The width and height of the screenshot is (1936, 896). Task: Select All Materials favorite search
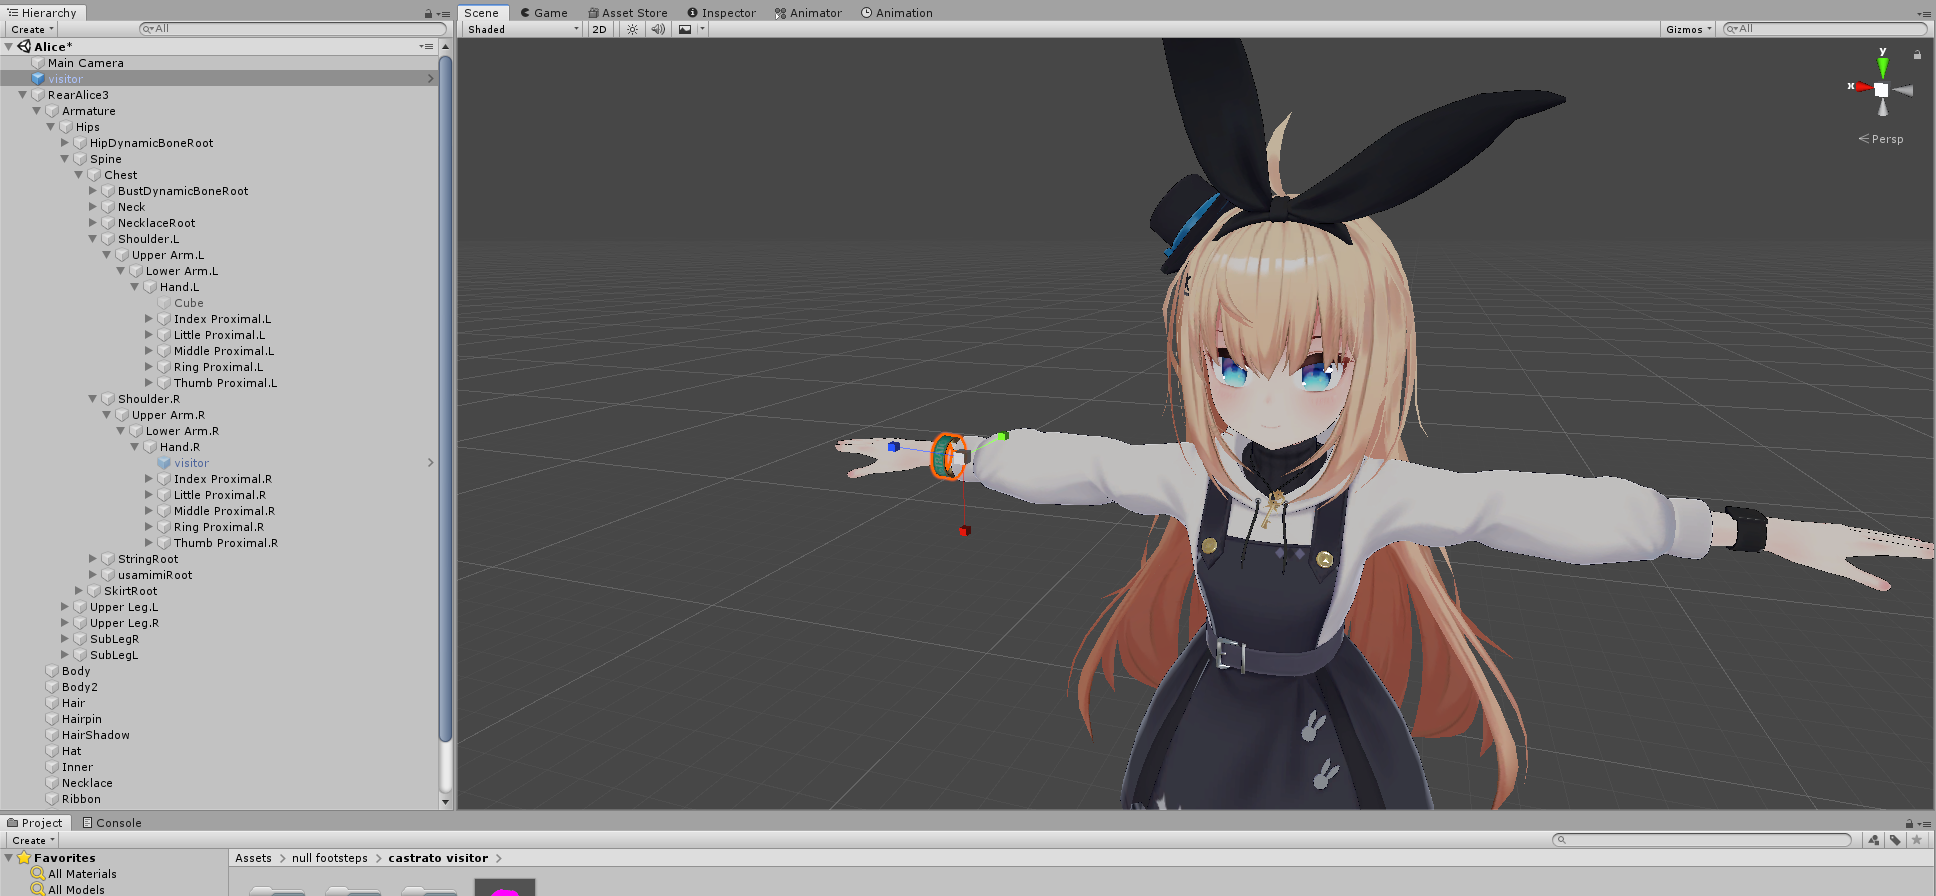click(x=82, y=874)
